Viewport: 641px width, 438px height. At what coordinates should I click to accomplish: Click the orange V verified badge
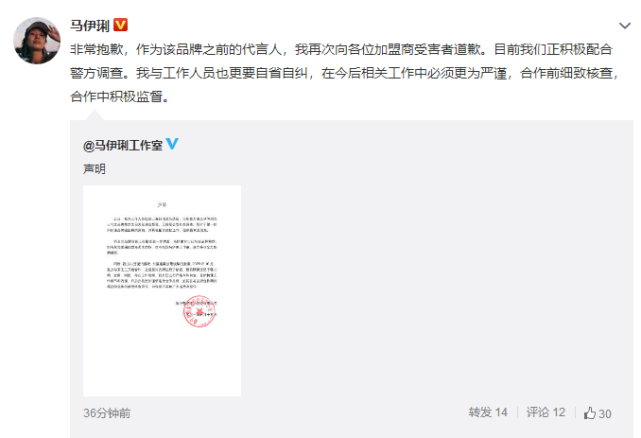[x=120, y=25]
